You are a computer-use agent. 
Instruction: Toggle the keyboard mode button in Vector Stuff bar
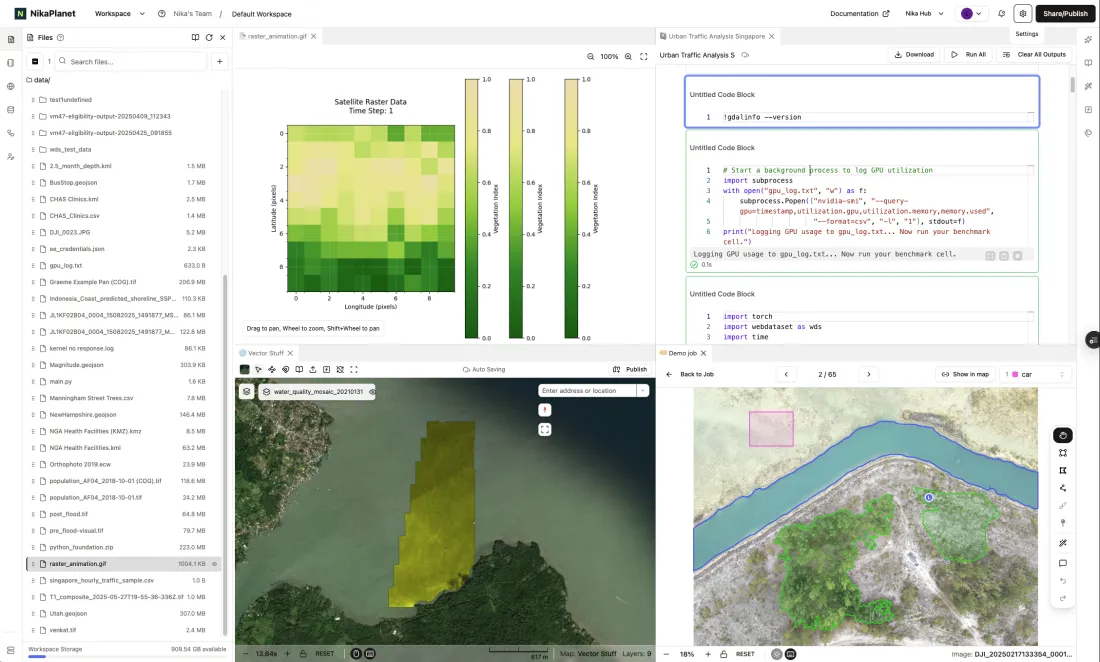(x=370, y=654)
